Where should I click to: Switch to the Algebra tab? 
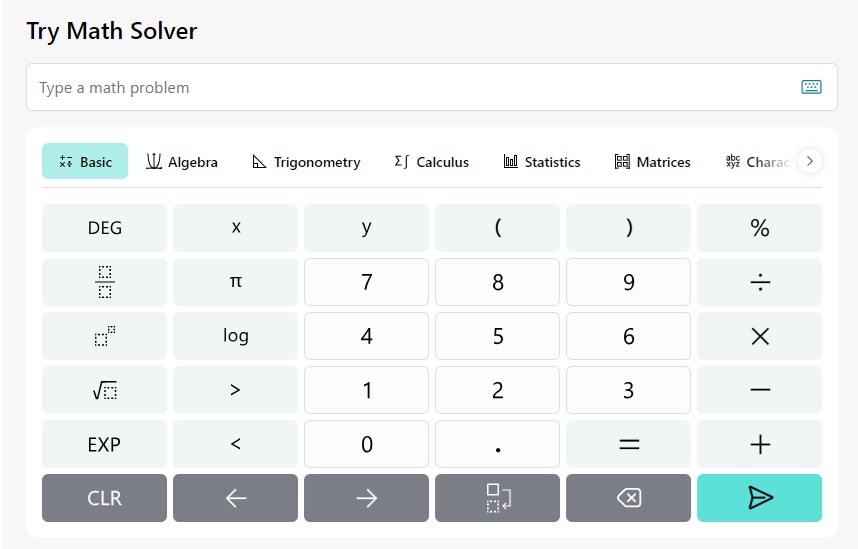click(x=182, y=161)
